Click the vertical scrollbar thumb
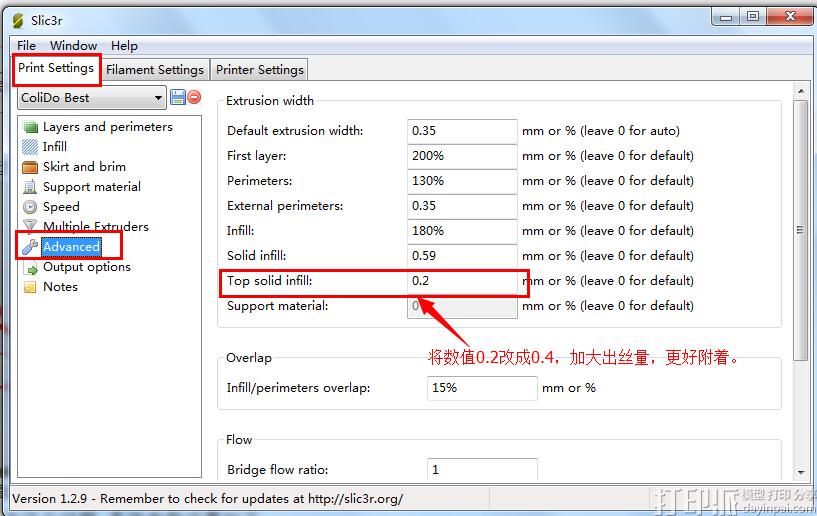The height and width of the screenshot is (516, 817). coord(801,230)
